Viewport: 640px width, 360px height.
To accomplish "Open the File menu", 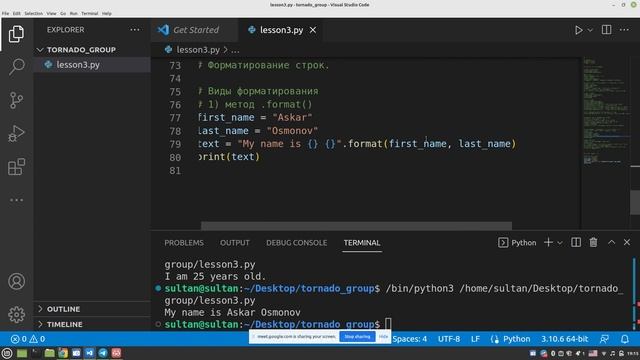I will tap(5, 13).
